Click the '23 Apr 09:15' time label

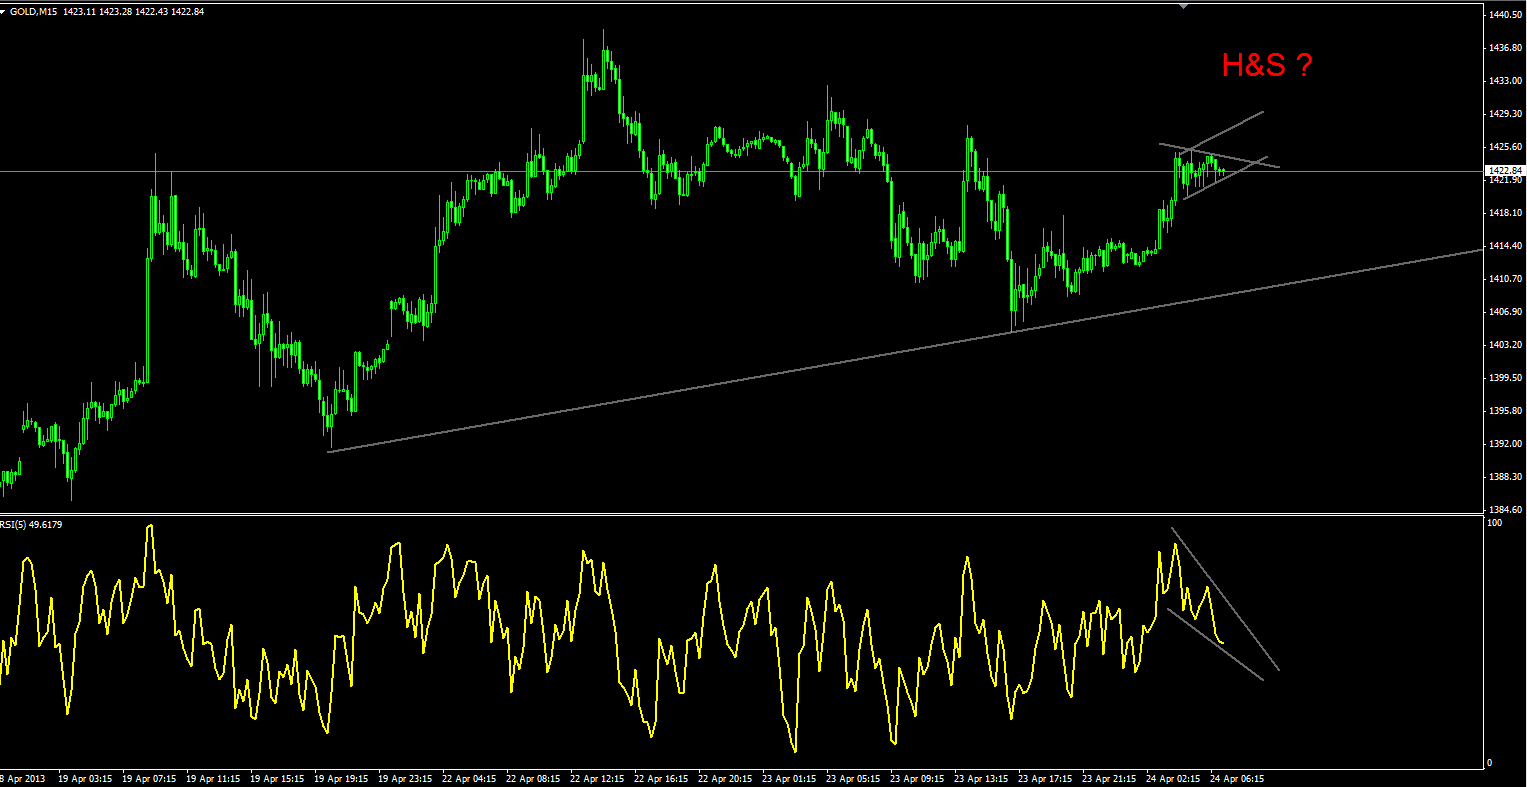pos(918,778)
